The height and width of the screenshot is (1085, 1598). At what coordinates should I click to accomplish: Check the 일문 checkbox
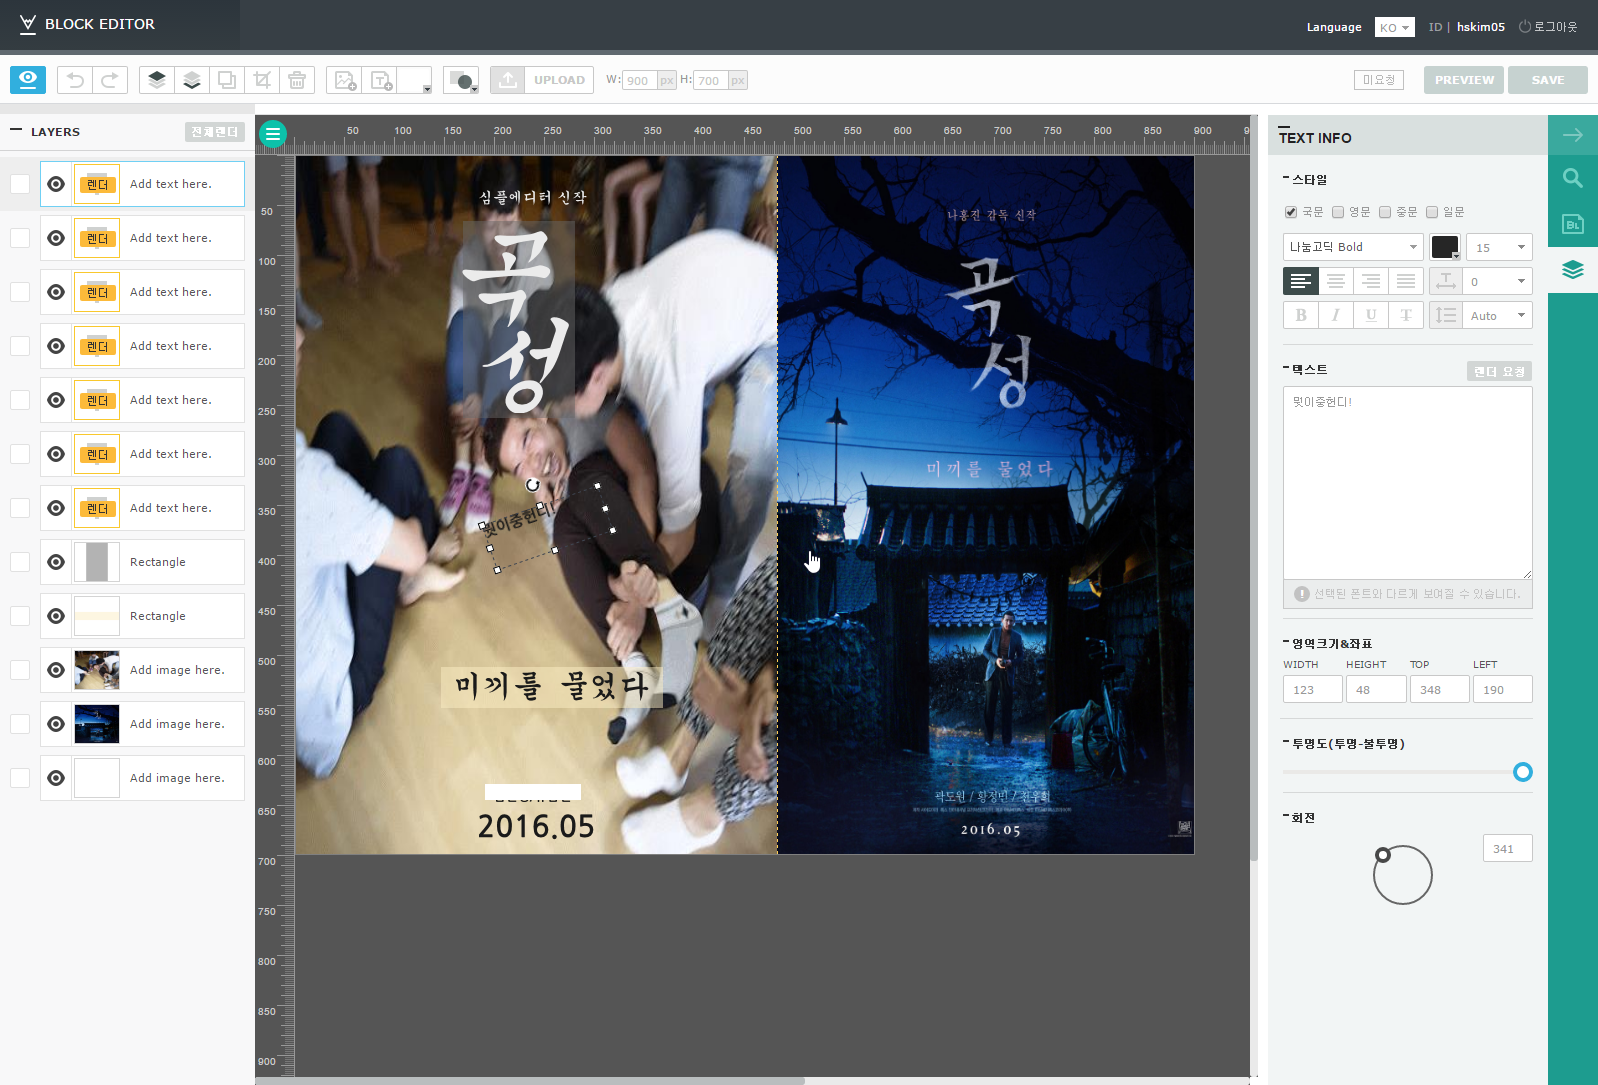click(1432, 212)
